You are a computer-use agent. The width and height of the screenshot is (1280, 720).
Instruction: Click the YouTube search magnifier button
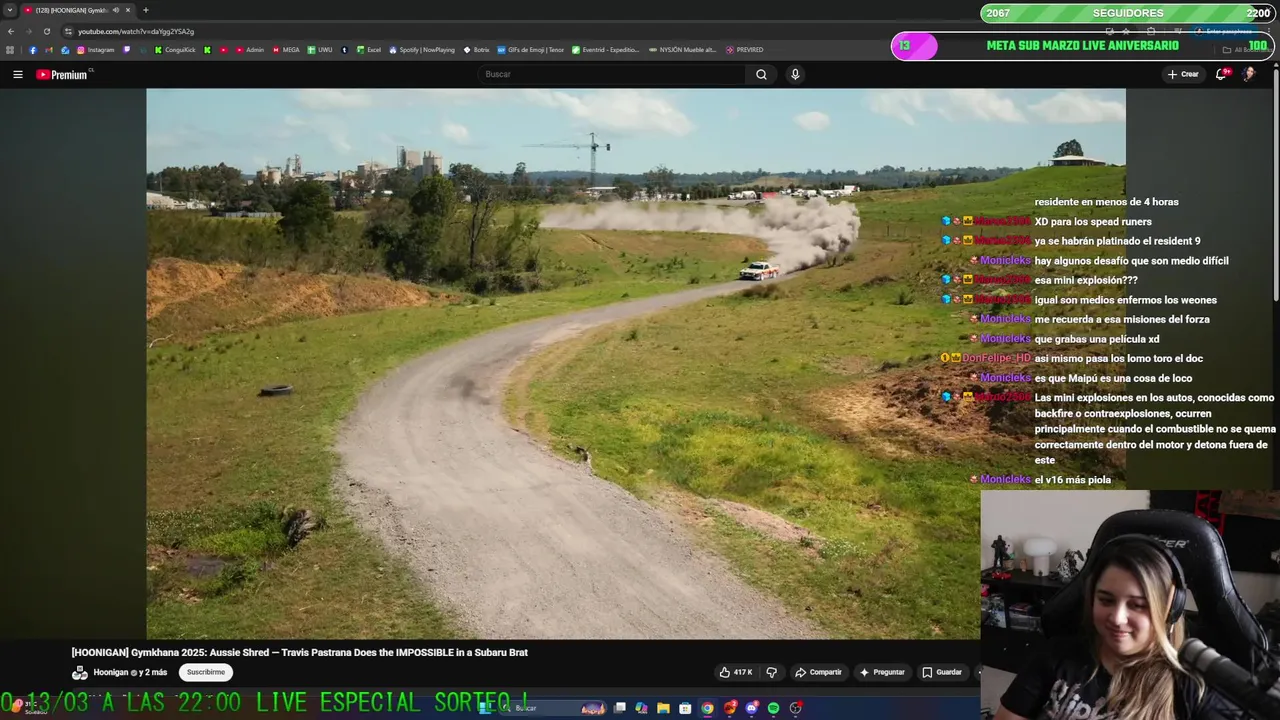761,74
